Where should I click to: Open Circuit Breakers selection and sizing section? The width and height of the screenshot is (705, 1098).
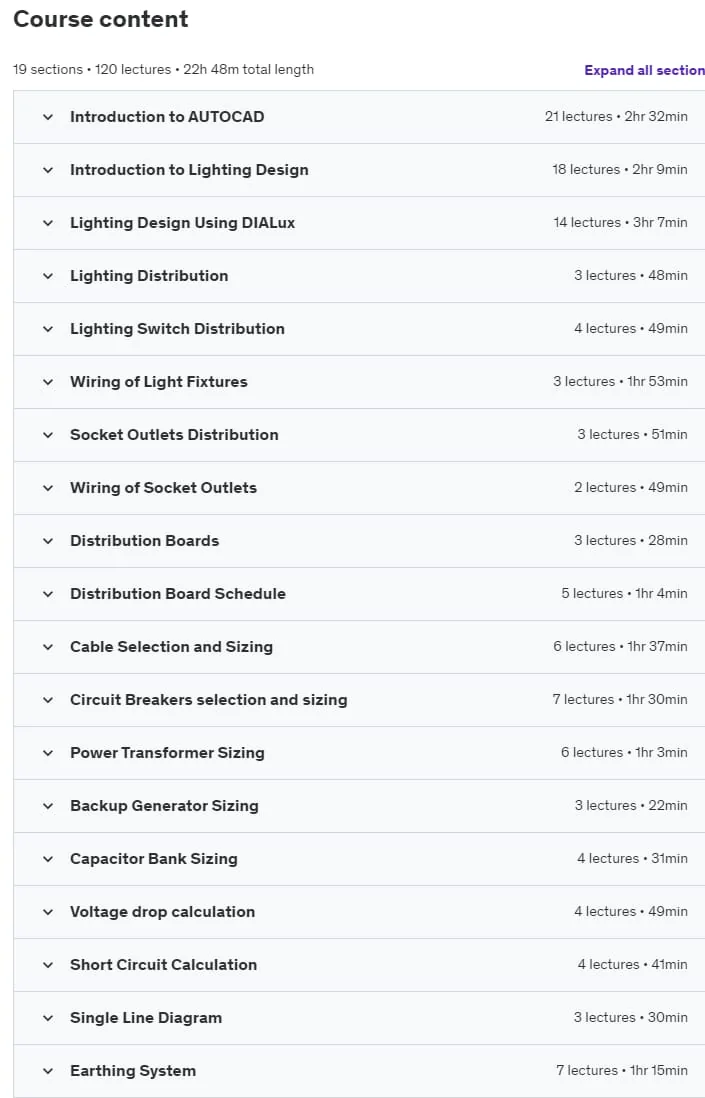359,700
